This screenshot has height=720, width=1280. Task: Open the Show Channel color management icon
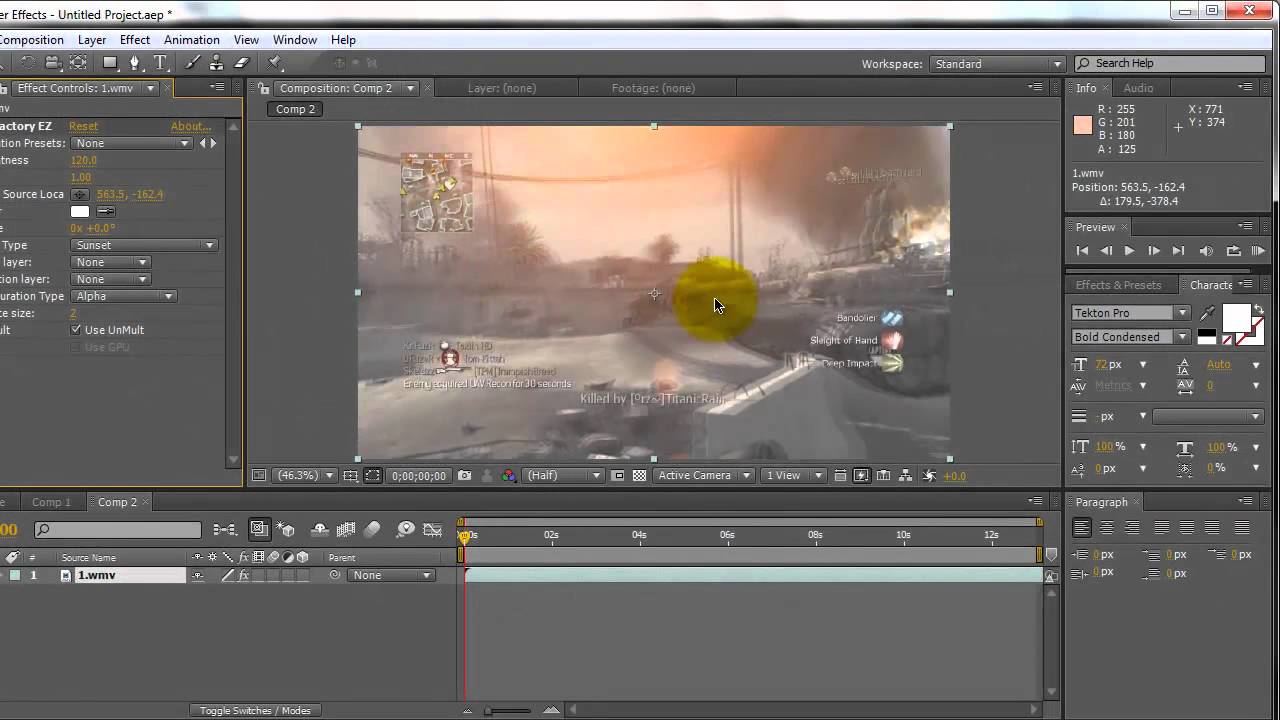click(x=508, y=476)
